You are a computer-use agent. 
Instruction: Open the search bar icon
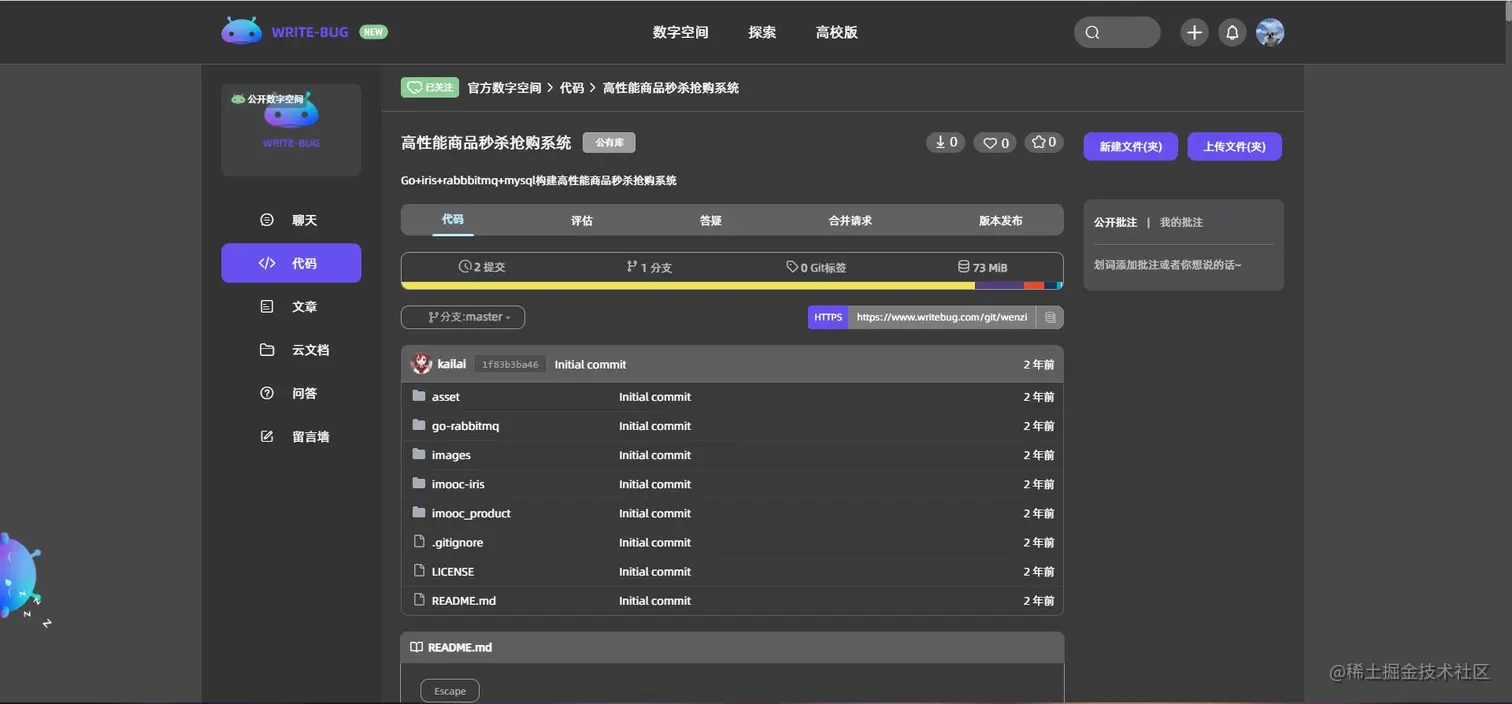tap(1092, 32)
